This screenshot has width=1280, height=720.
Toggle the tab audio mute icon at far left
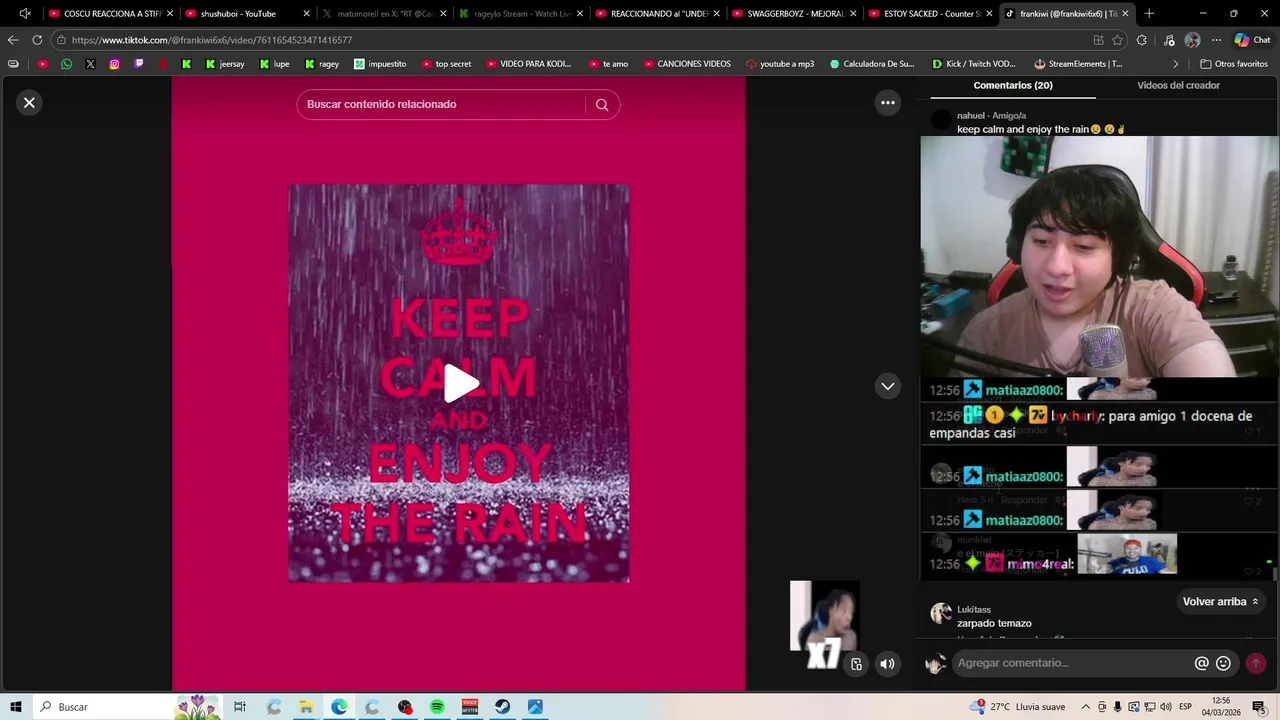(x=25, y=14)
